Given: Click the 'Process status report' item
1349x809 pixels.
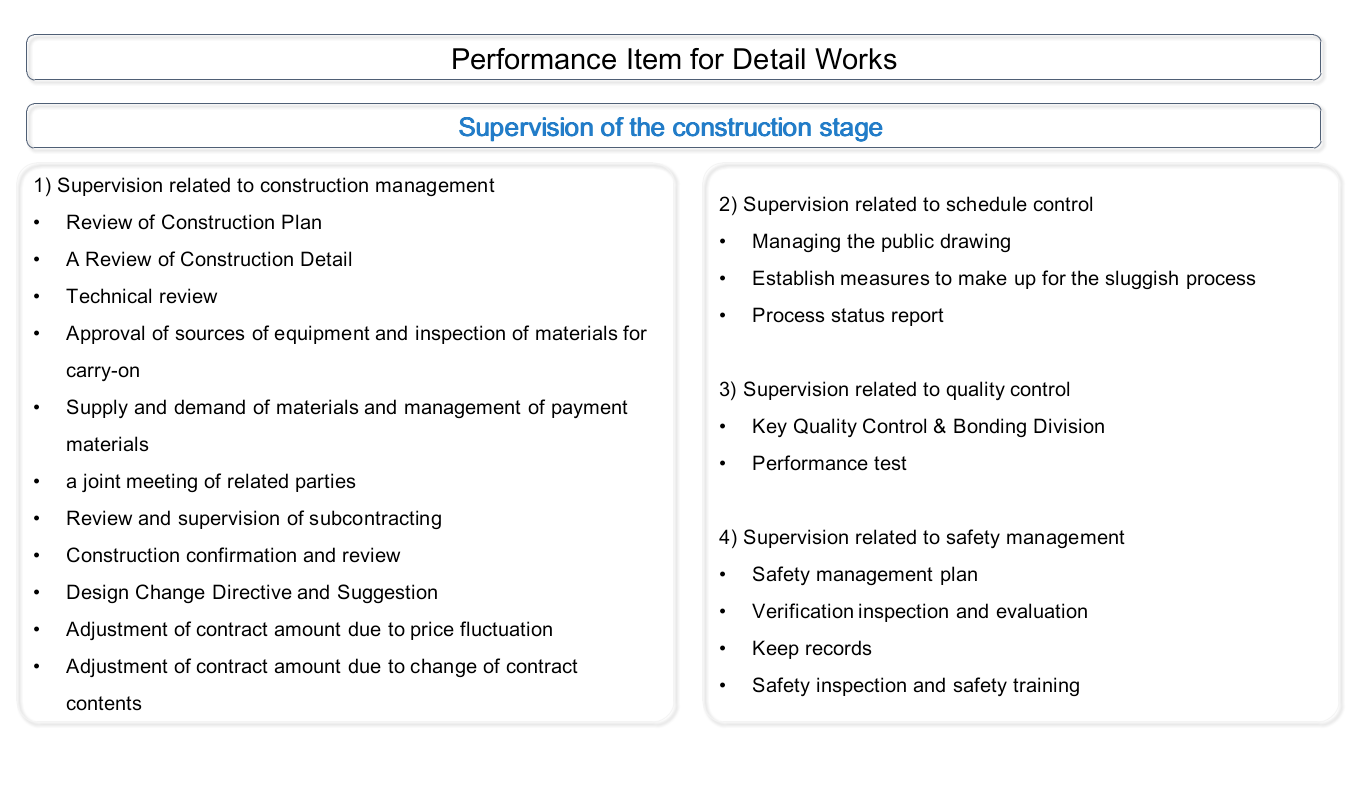Looking at the screenshot, I should [x=848, y=315].
